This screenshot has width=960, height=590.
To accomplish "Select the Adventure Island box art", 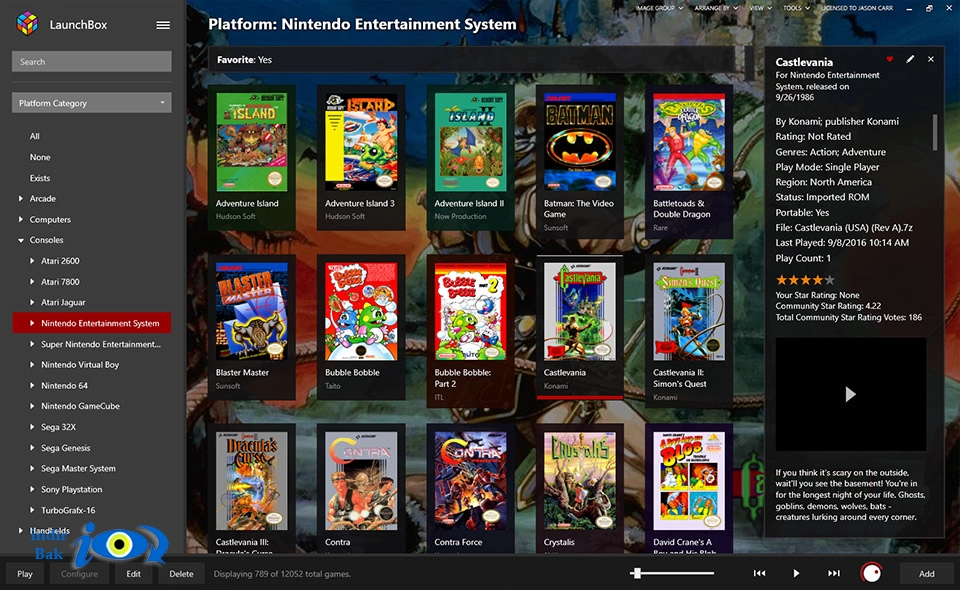I will (252, 143).
